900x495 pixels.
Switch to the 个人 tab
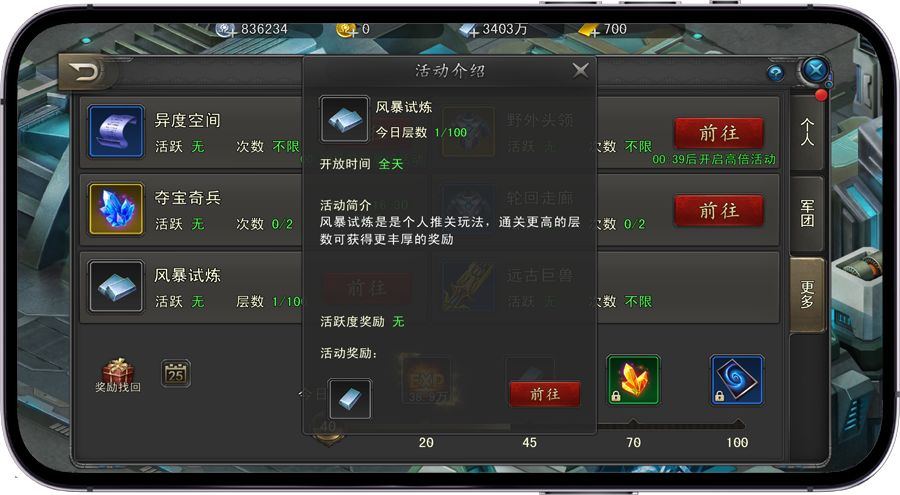[x=807, y=133]
